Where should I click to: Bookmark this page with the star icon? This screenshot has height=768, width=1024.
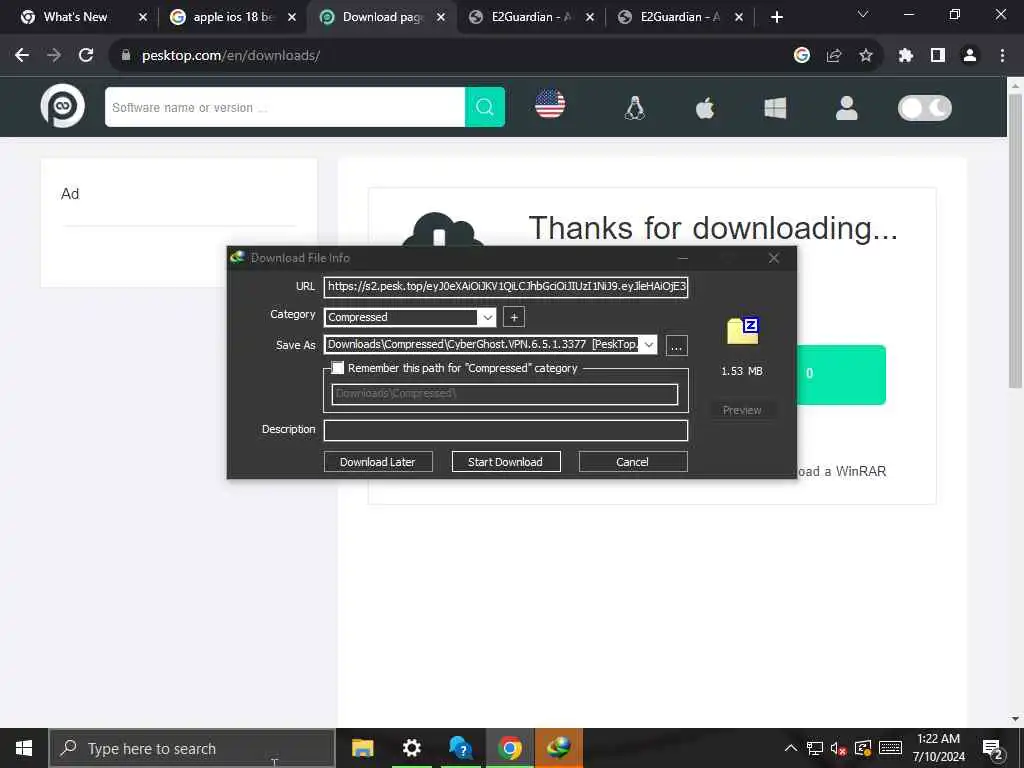pos(866,56)
